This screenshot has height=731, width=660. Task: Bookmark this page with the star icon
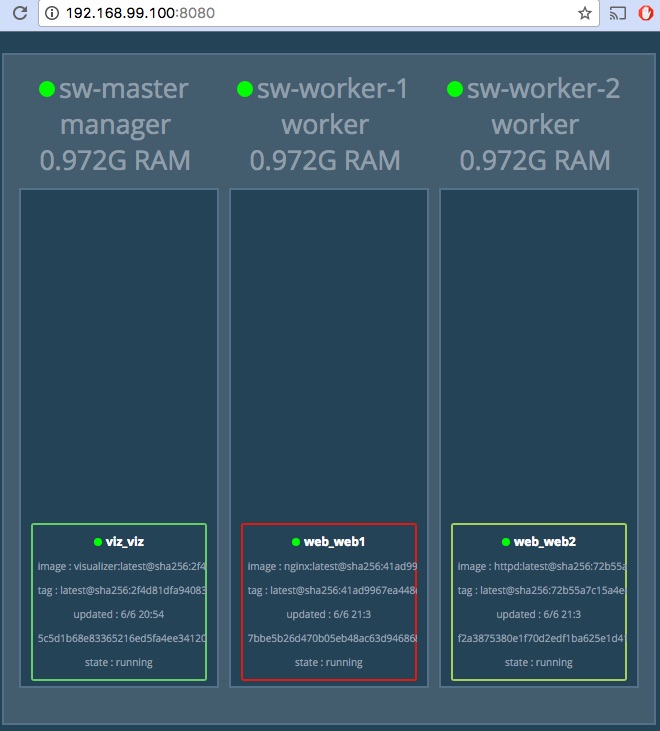584,13
